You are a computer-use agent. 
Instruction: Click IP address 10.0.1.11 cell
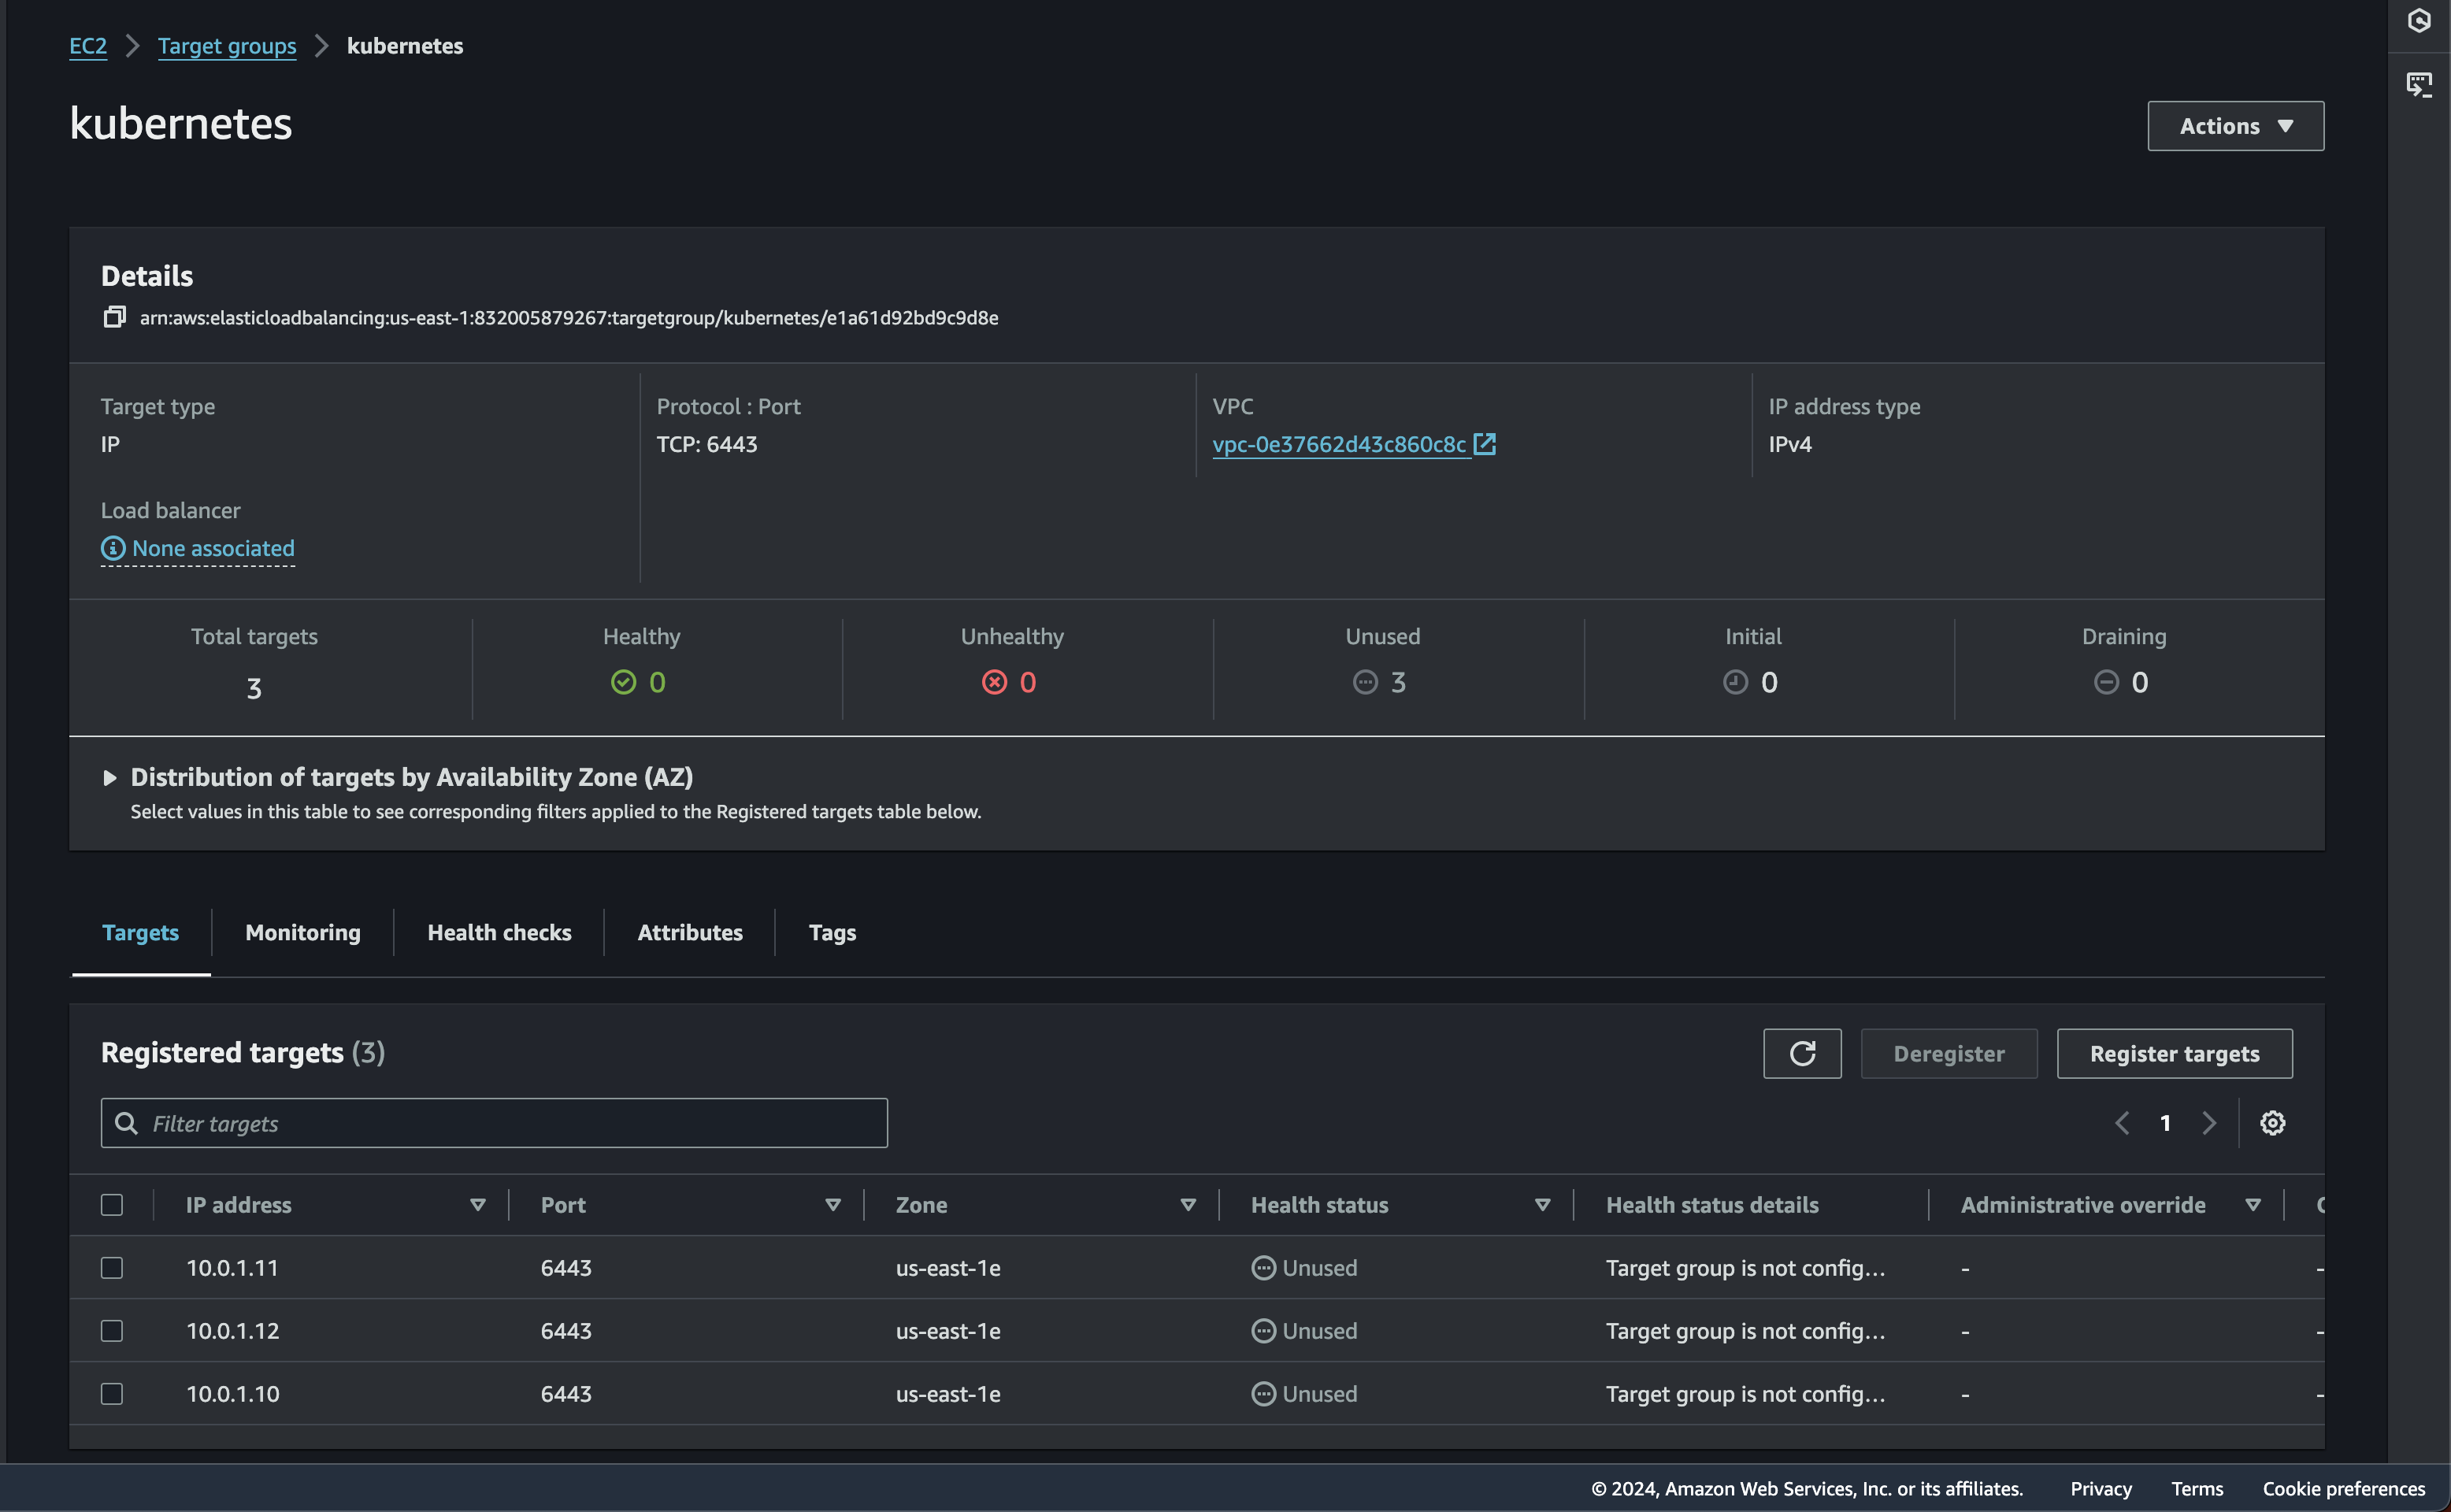232,1268
